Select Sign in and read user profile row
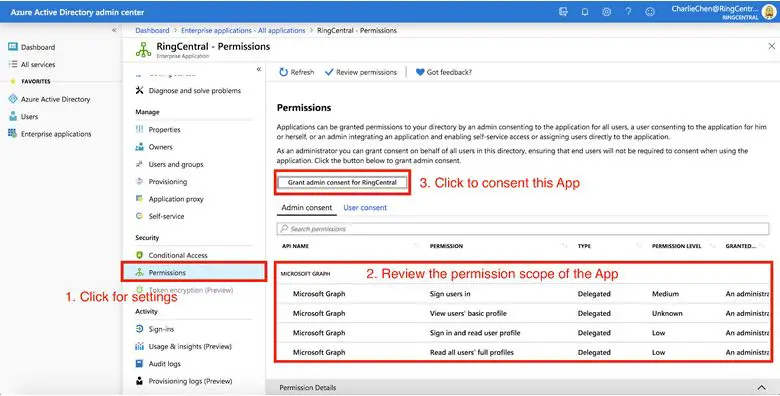 [523, 333]
